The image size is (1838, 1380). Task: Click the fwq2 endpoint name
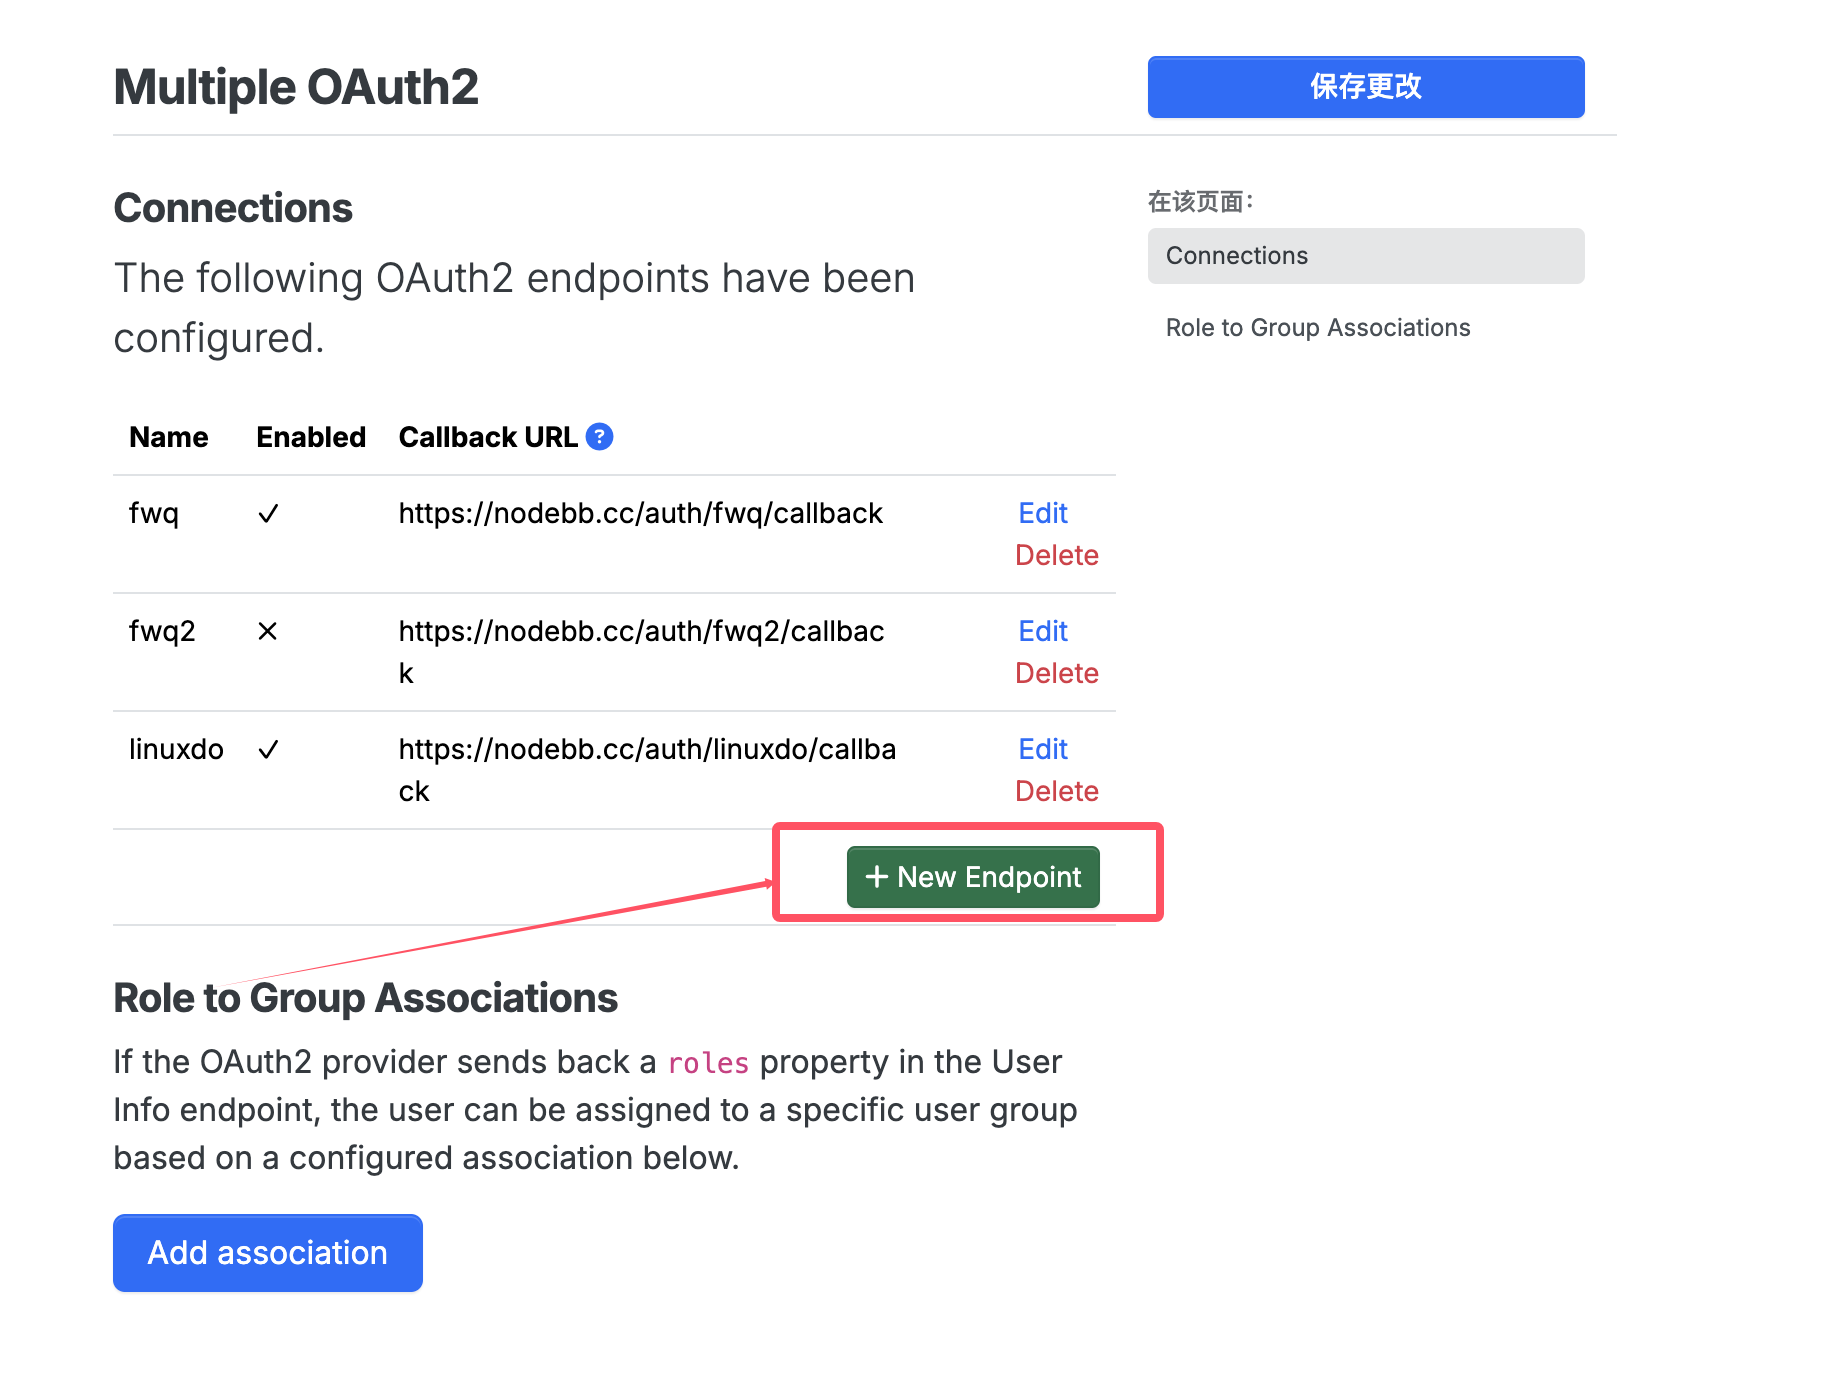pyautogui.click(x=162, y=631)
